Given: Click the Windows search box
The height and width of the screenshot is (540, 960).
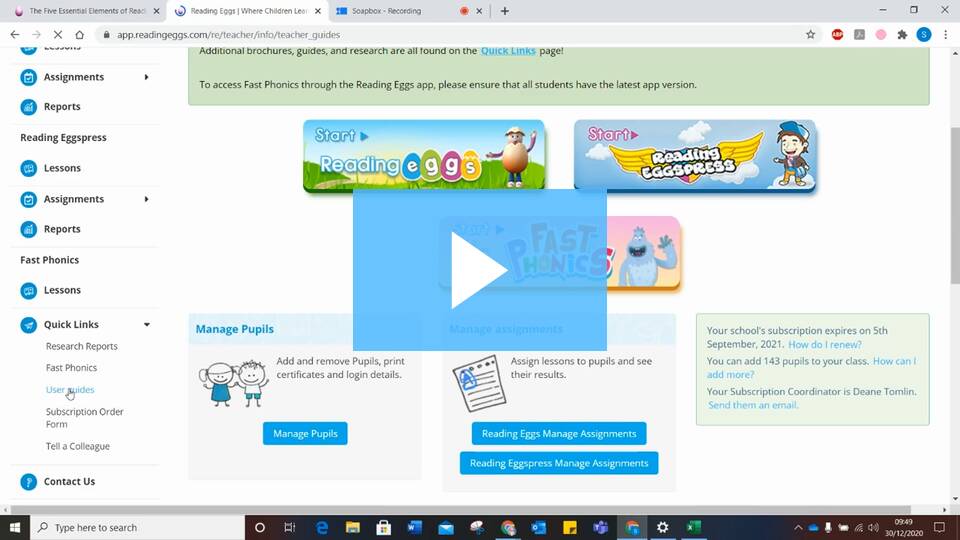Looking at the screenshot, I should click(x=137, y=527).
